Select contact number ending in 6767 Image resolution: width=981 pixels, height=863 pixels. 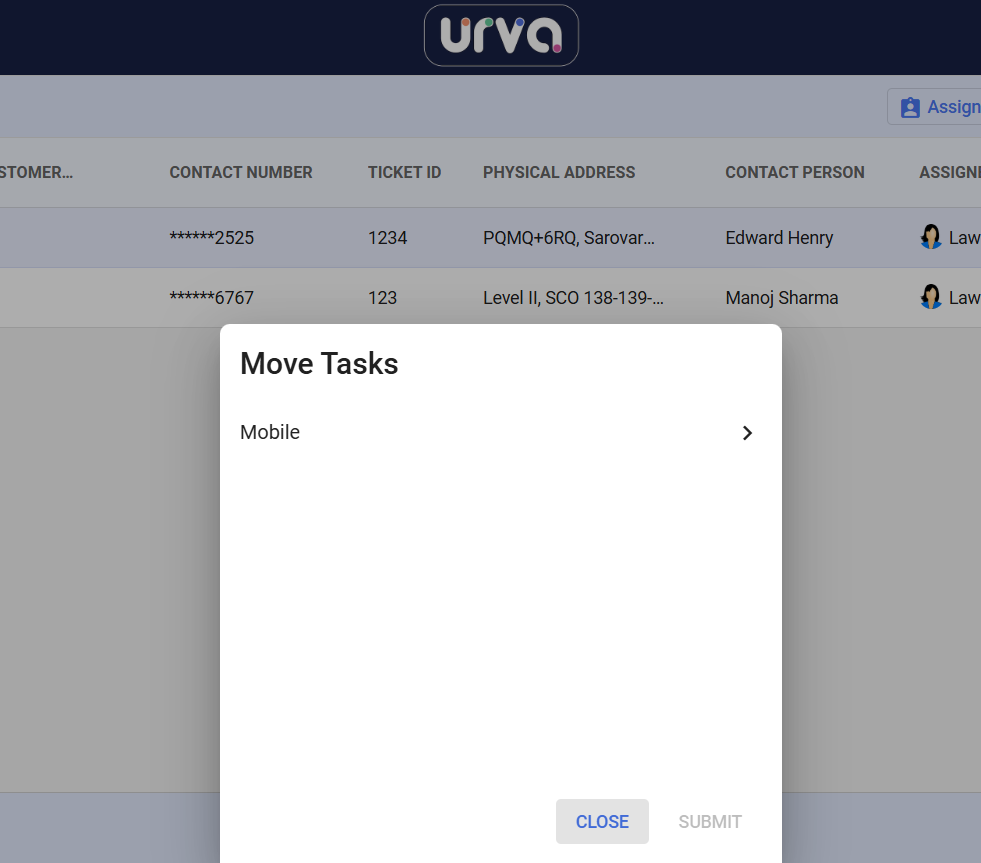pyautogui.click(x=212, y=298)
